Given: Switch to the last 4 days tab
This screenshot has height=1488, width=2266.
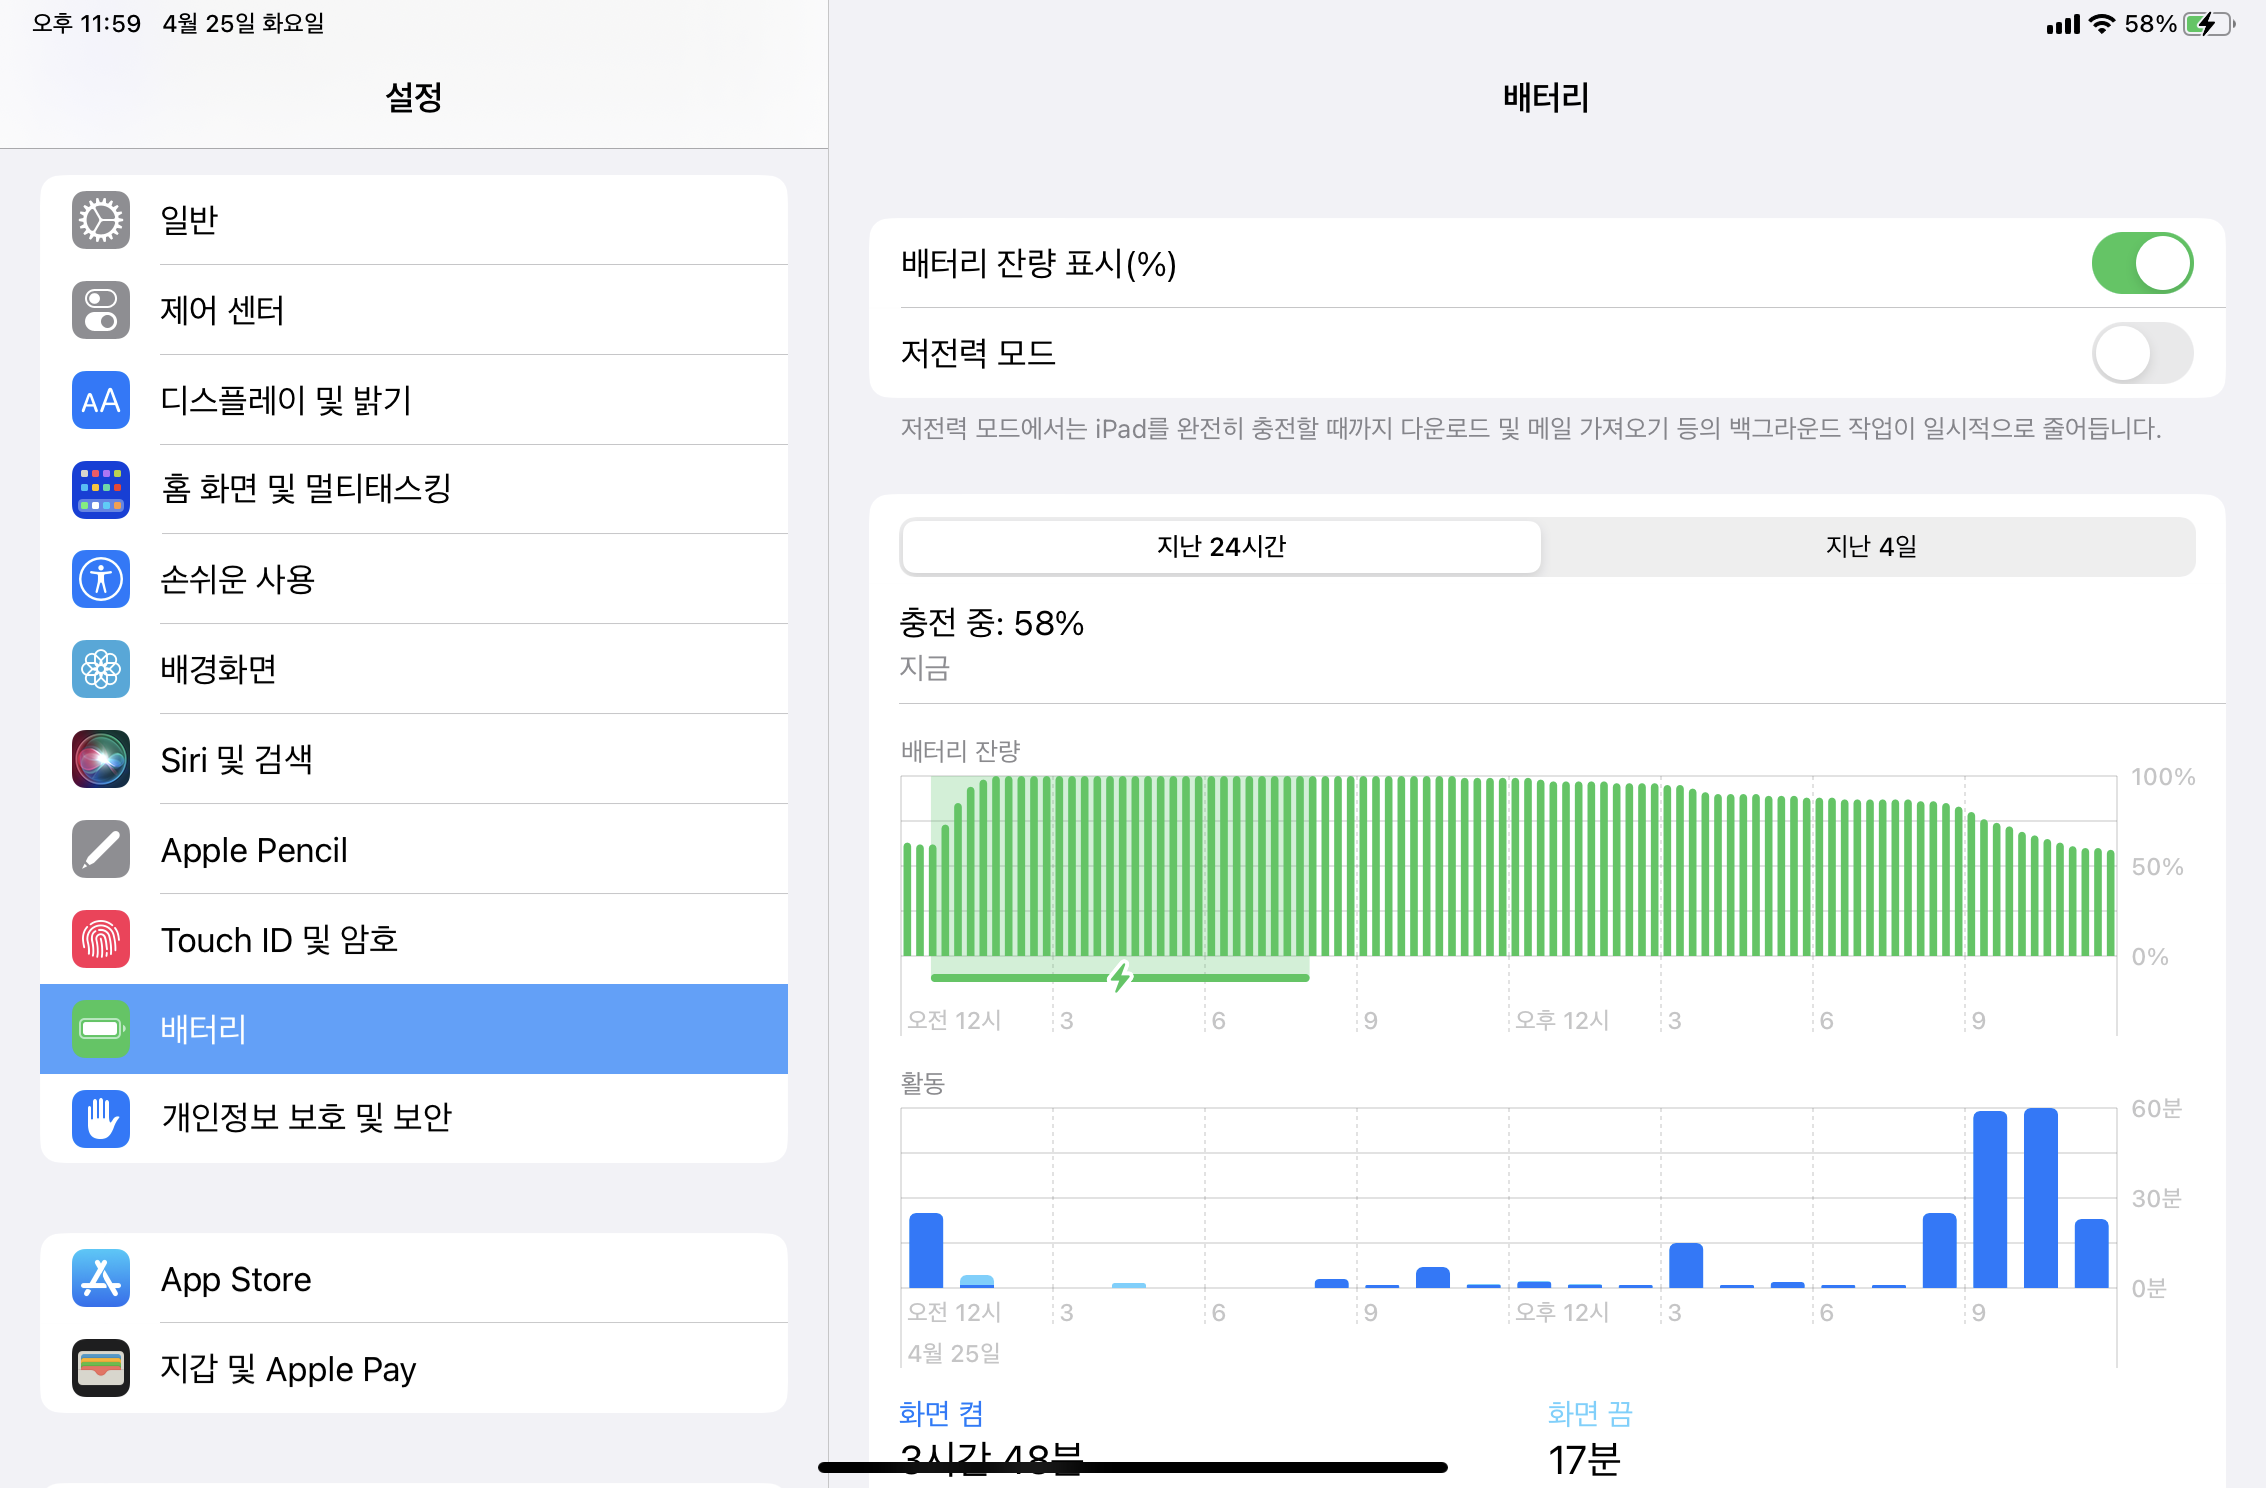Looking at the screenshot, I should click(1870, 547).
